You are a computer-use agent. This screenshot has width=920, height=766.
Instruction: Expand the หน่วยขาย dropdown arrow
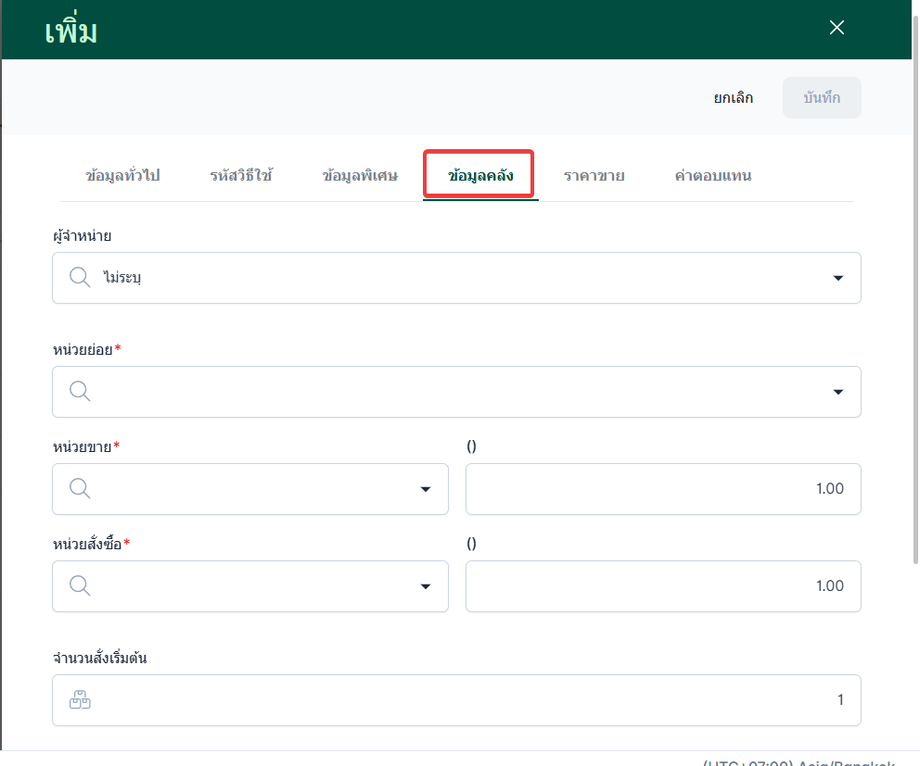point(425,489)
